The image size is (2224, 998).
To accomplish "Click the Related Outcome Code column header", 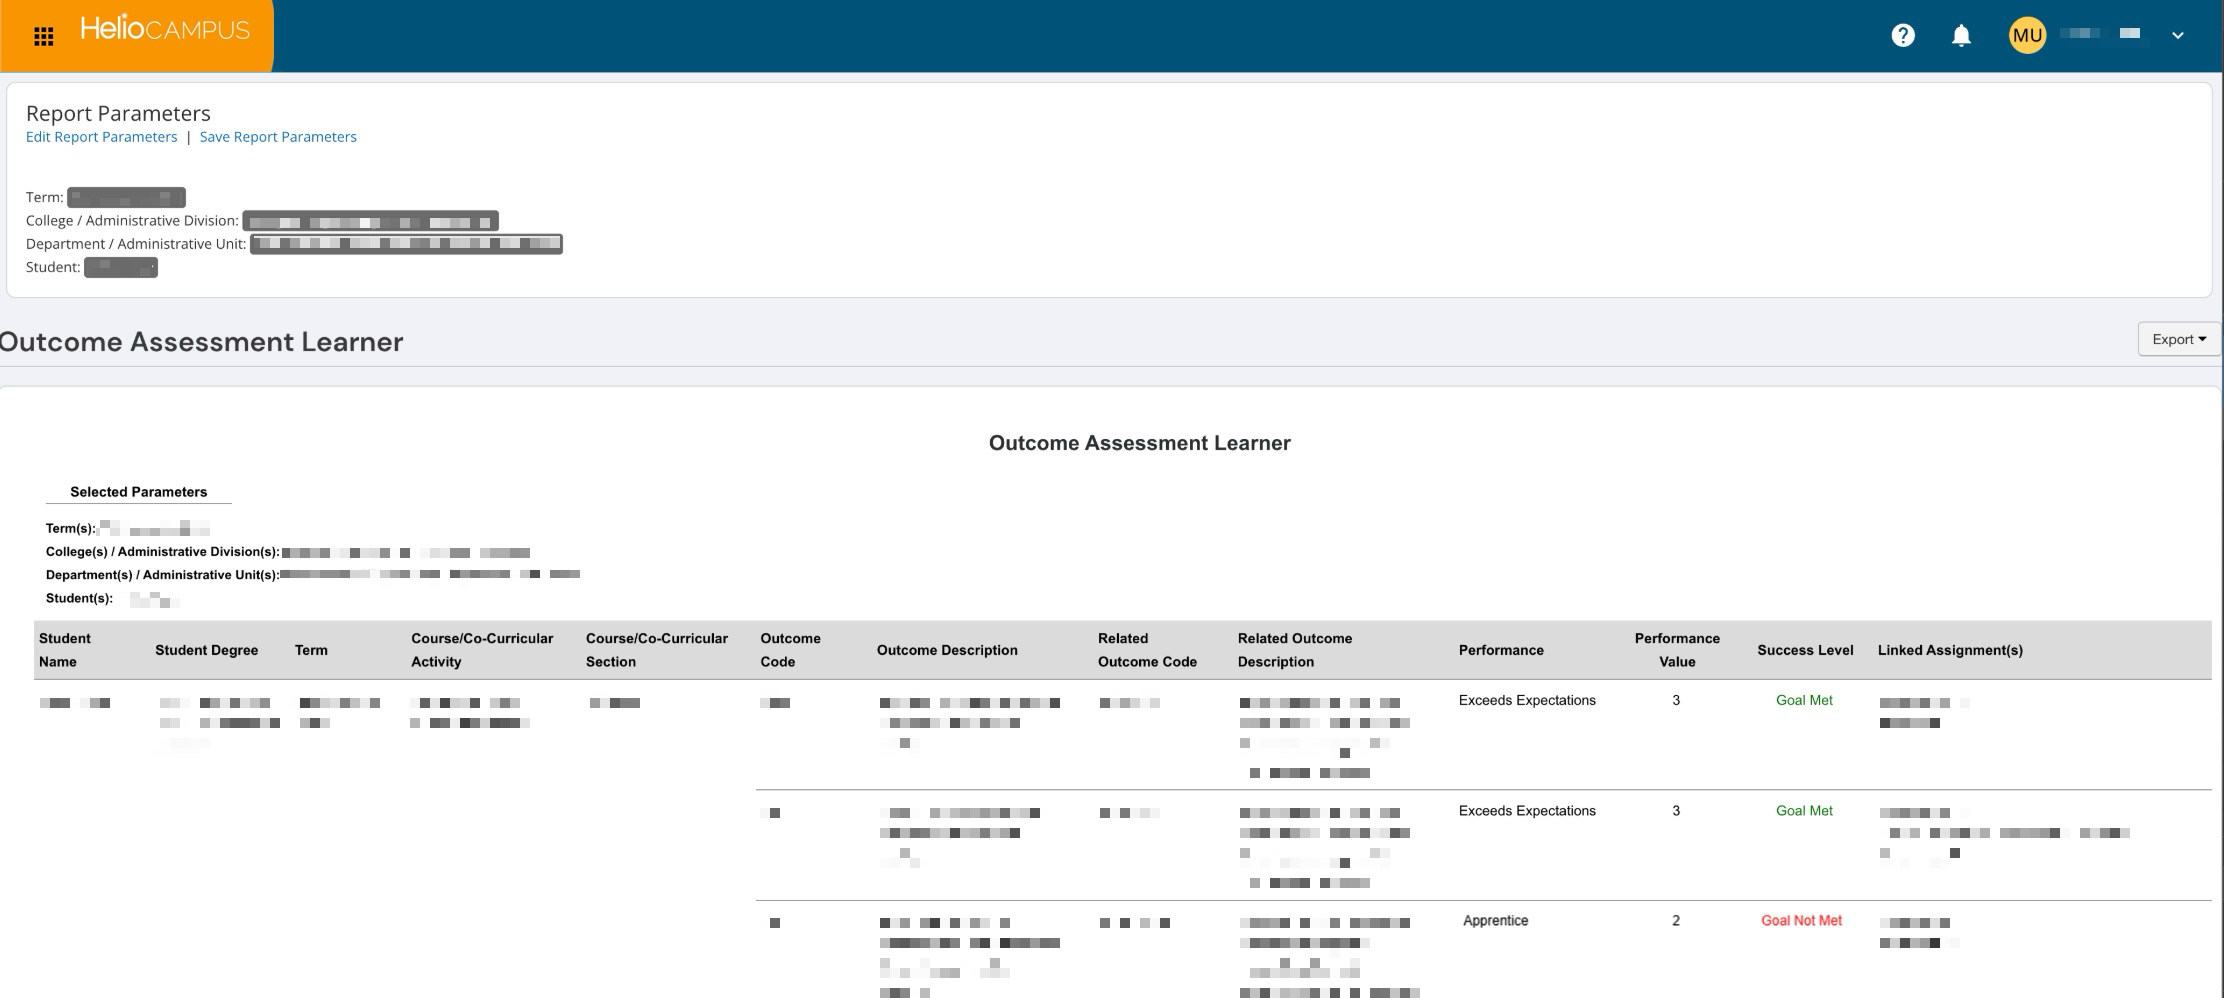I will point(1146,650).
